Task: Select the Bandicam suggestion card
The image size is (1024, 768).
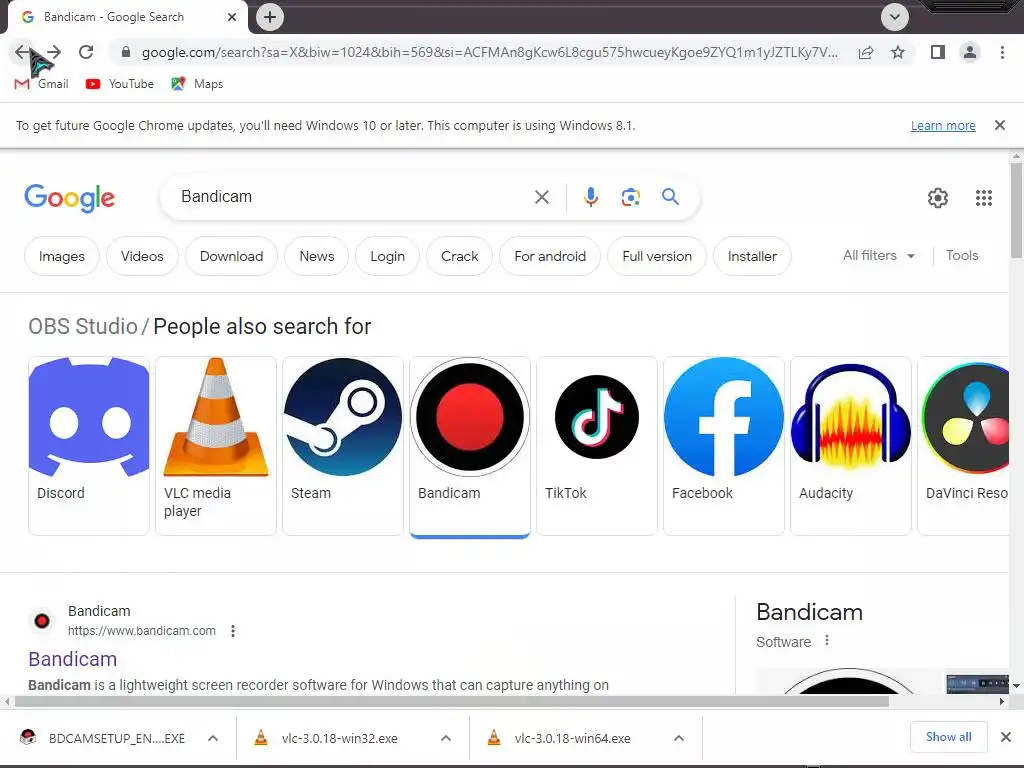Action: 470,447
